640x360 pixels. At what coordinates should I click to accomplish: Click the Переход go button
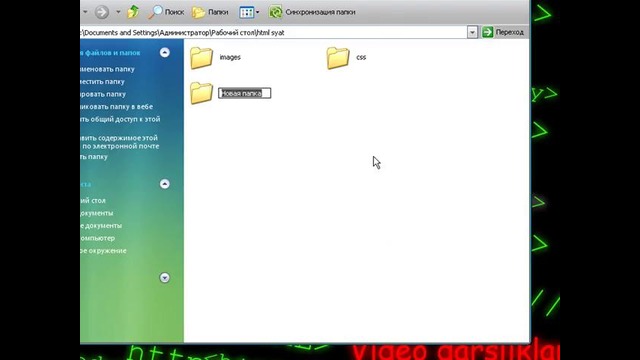503,32
